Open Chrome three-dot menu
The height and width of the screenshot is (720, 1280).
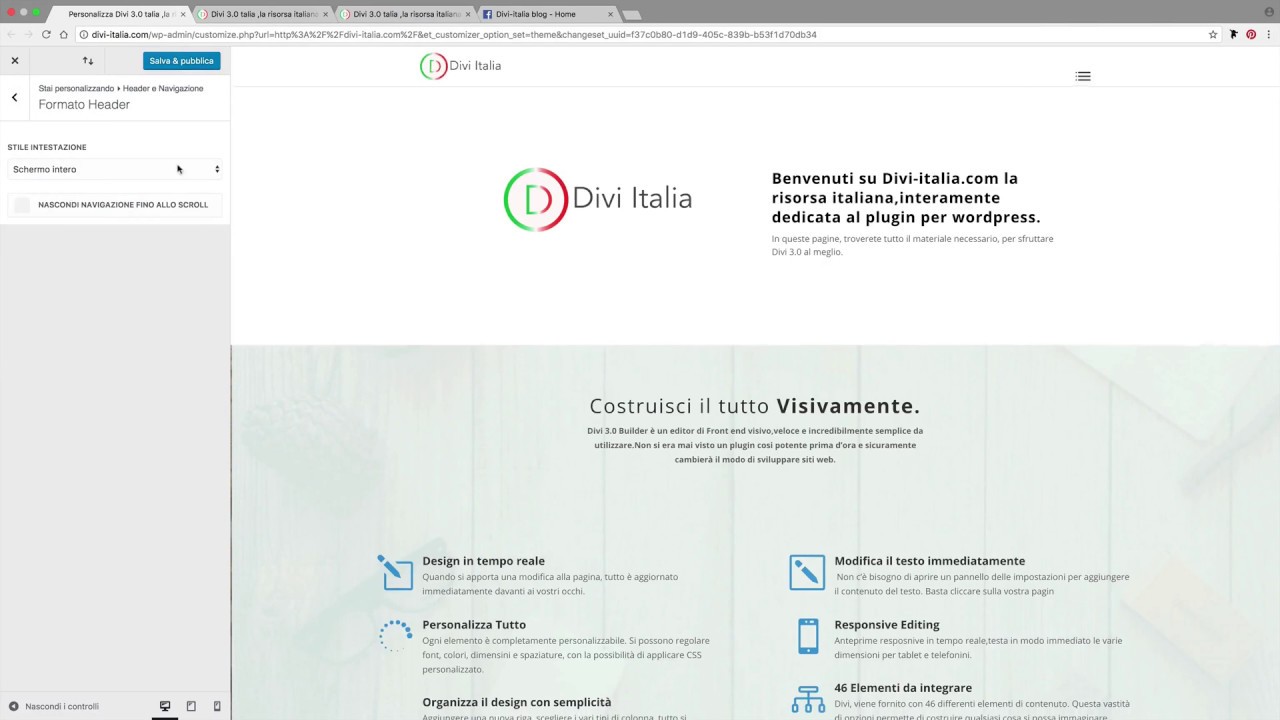pos(1269,34)
